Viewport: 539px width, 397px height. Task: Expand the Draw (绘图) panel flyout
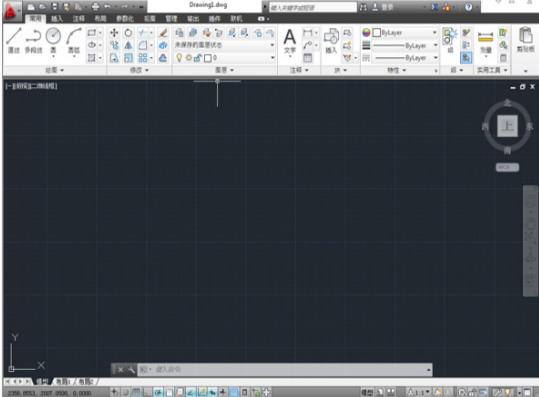pos(55,70)
